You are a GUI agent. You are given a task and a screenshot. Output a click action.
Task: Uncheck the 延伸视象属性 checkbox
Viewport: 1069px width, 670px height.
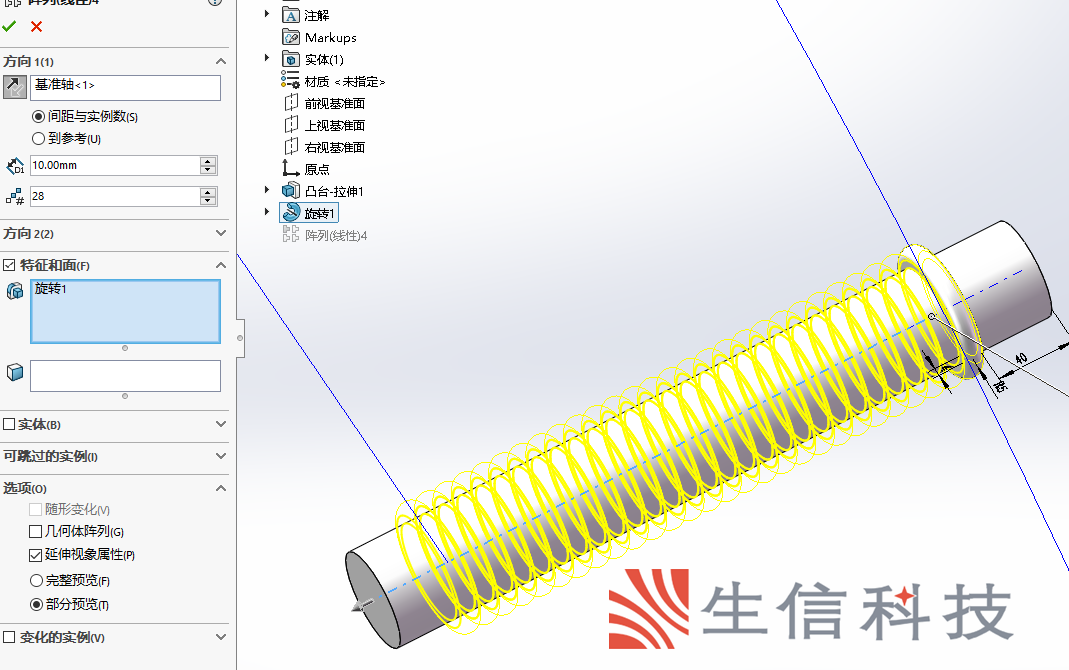(37, 555)
